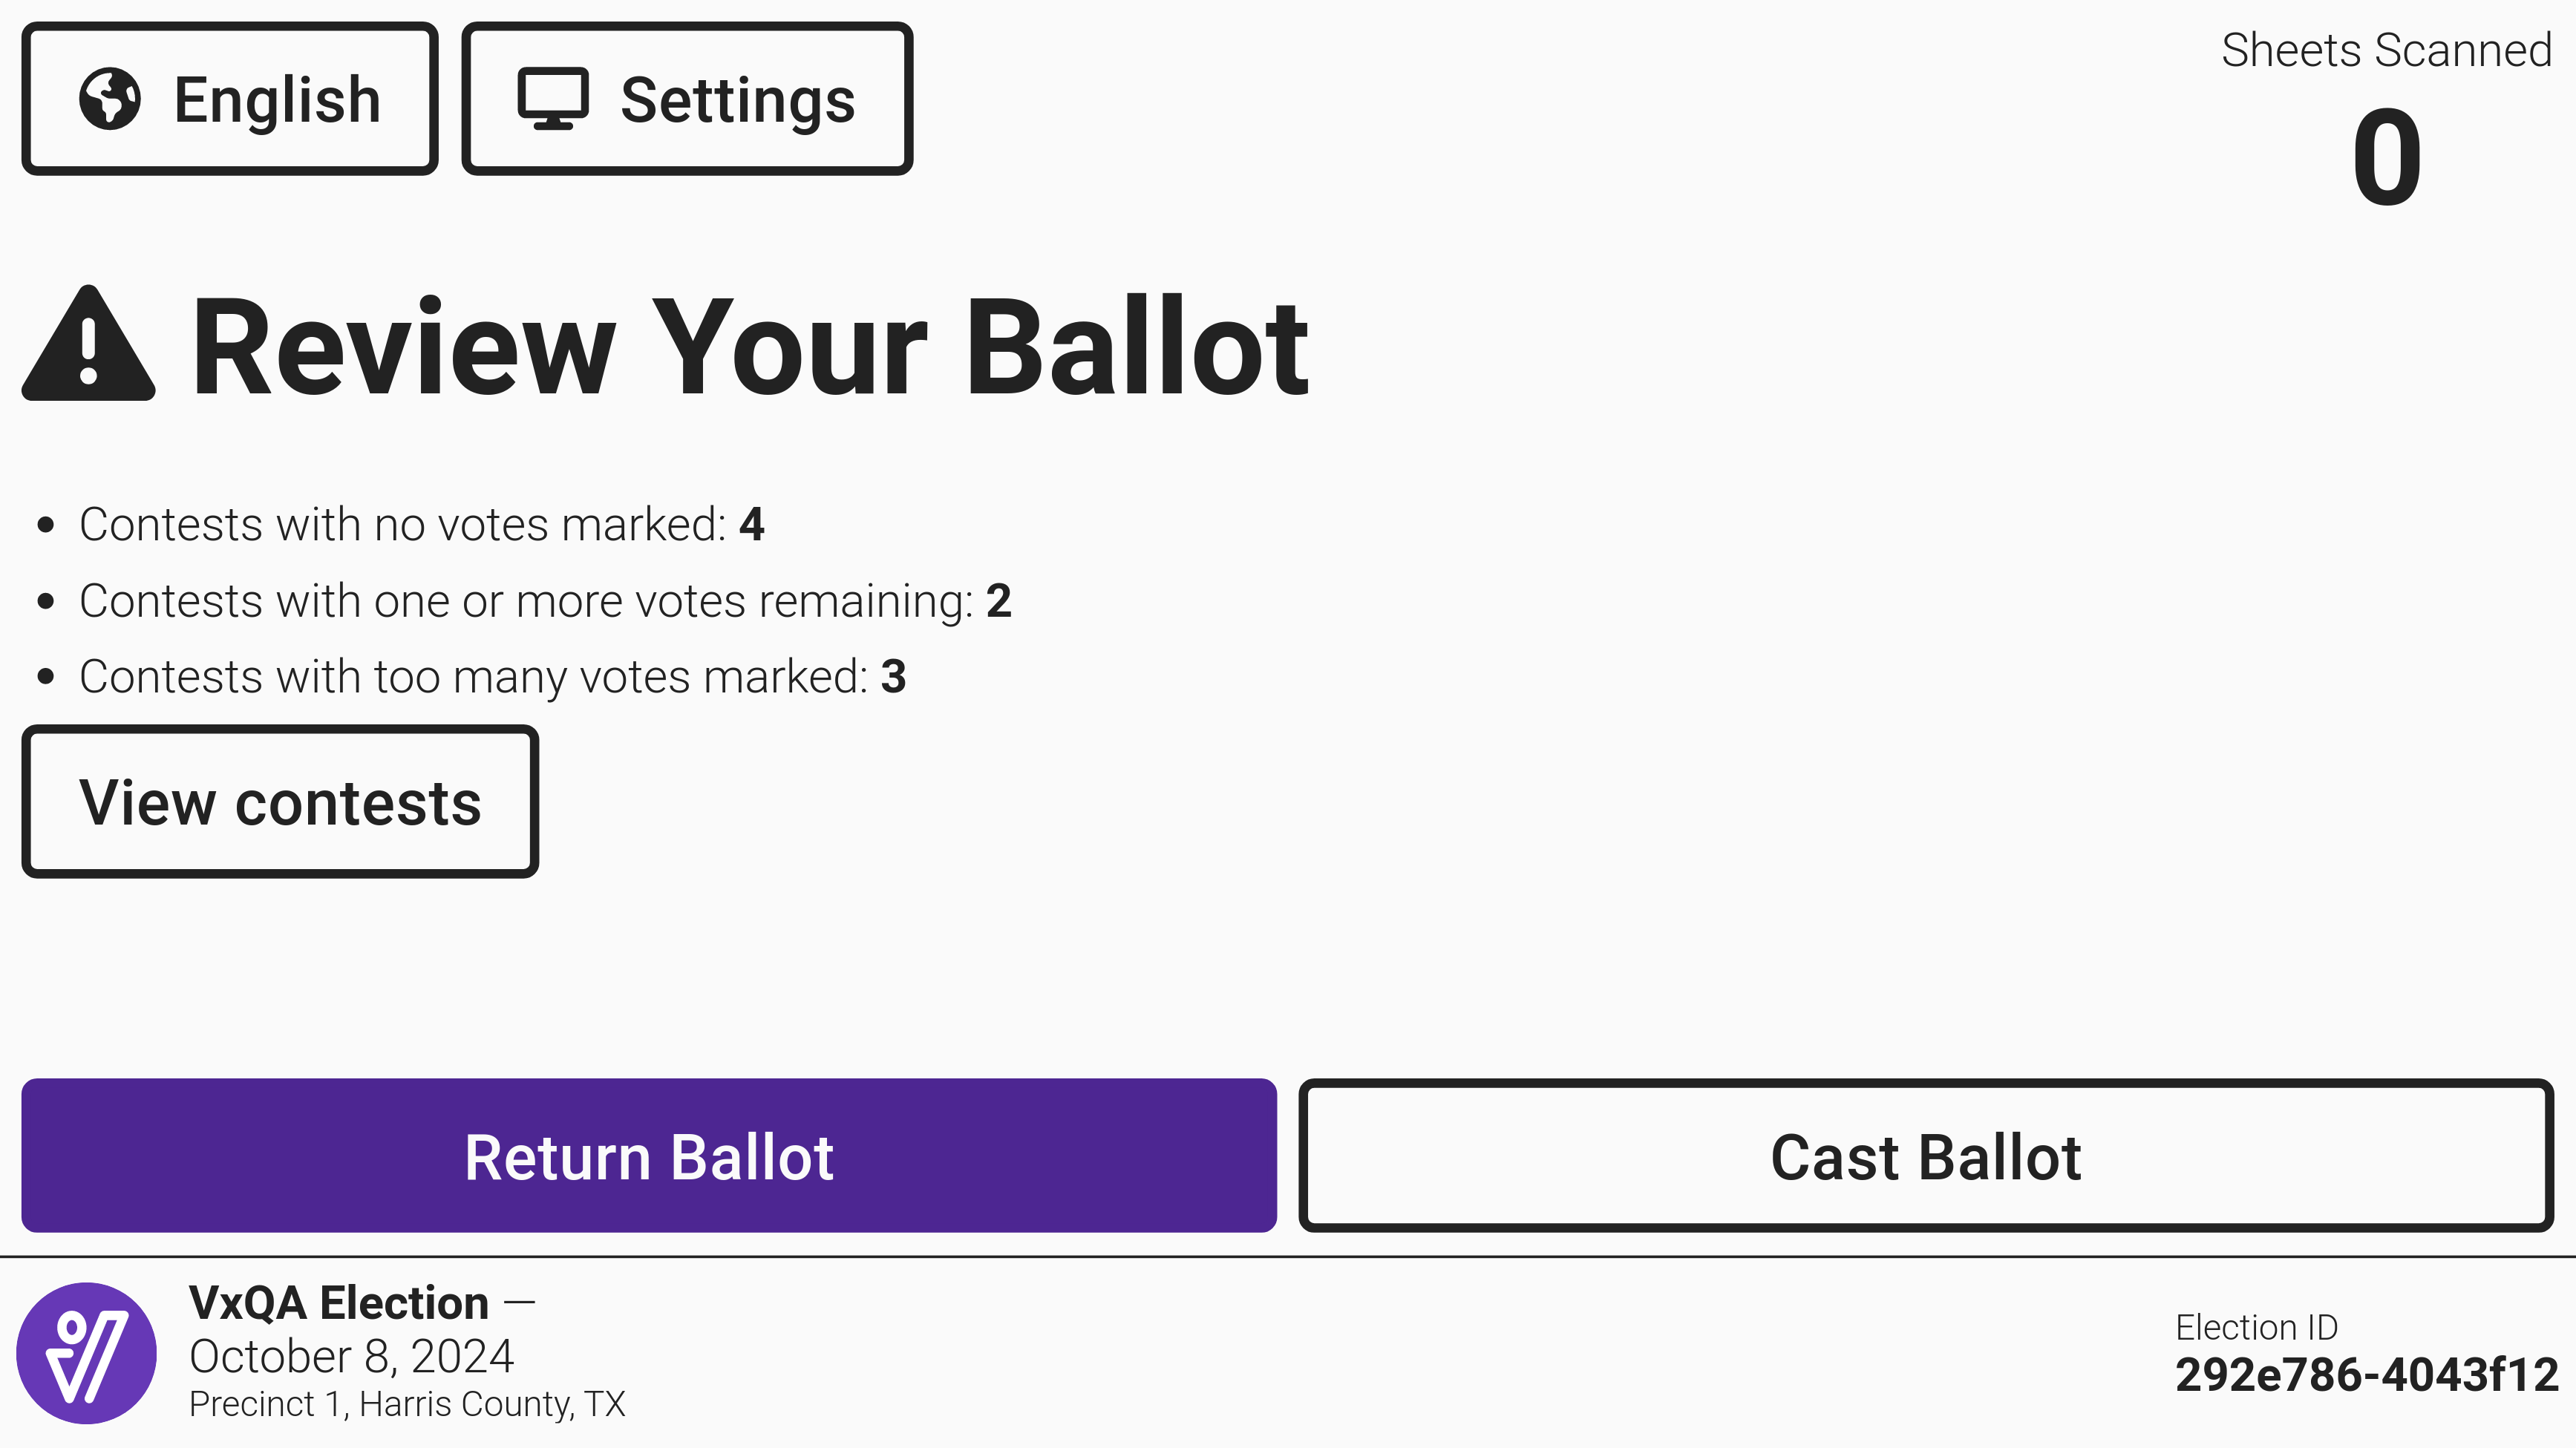2576x1448 pixels.
Task: Click the Precinct 1, Harris County, TX text
Action: point(407,1404)
